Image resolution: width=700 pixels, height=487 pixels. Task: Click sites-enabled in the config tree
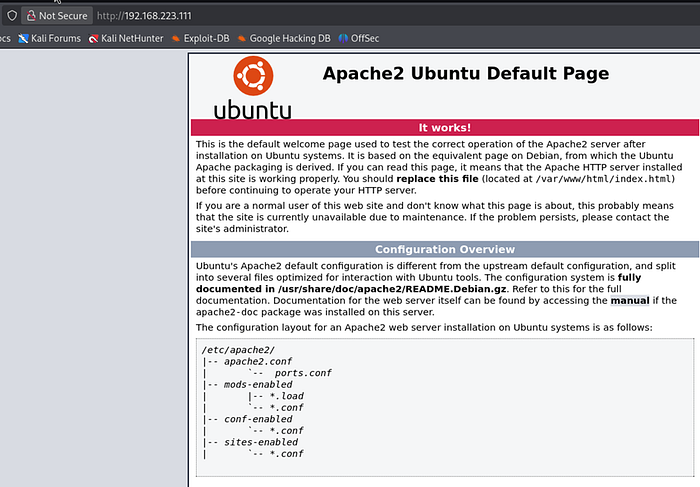261,442
